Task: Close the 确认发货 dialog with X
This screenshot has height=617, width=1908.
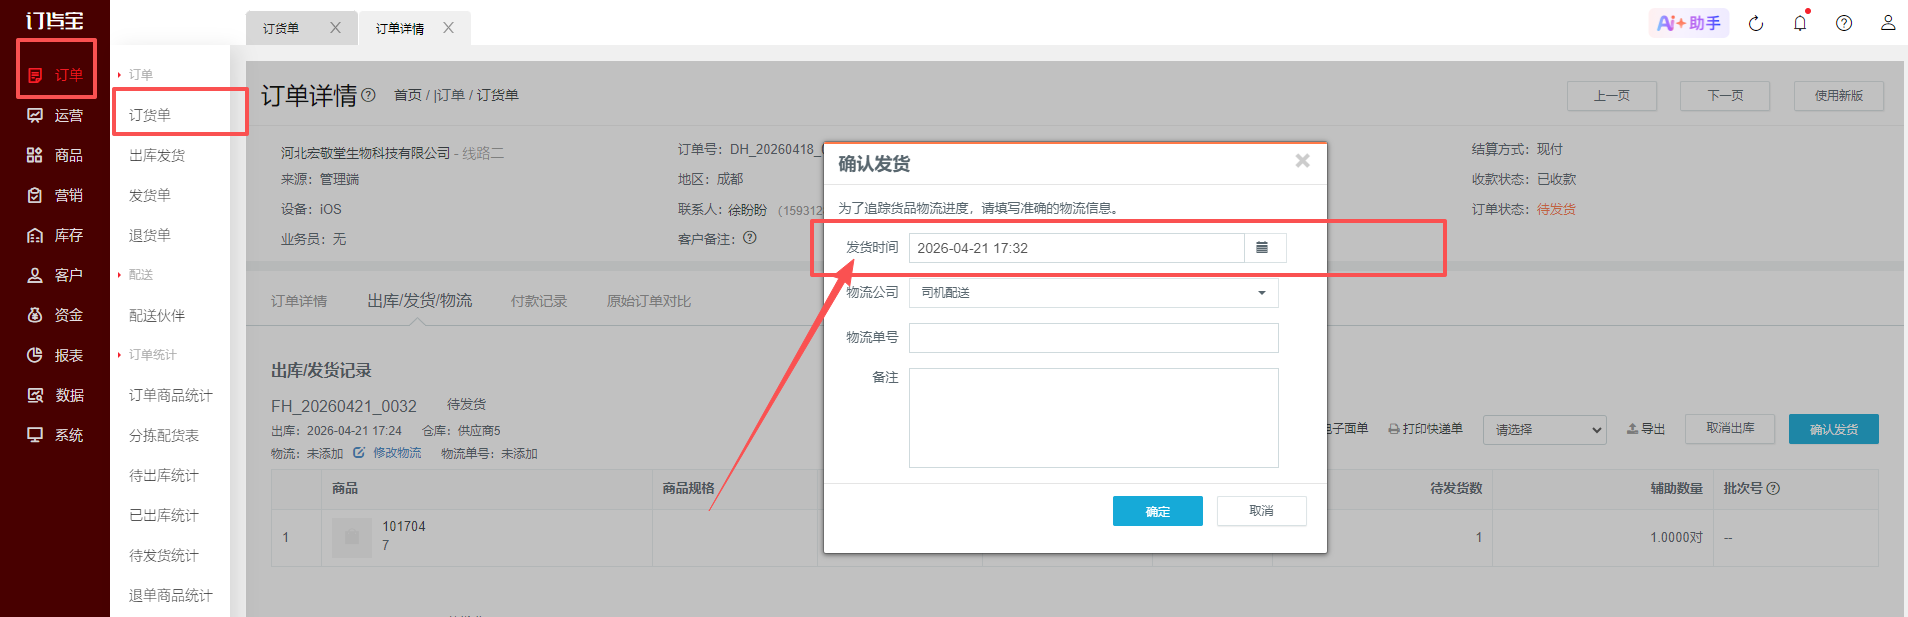Action: click(x=1302, y=161)
